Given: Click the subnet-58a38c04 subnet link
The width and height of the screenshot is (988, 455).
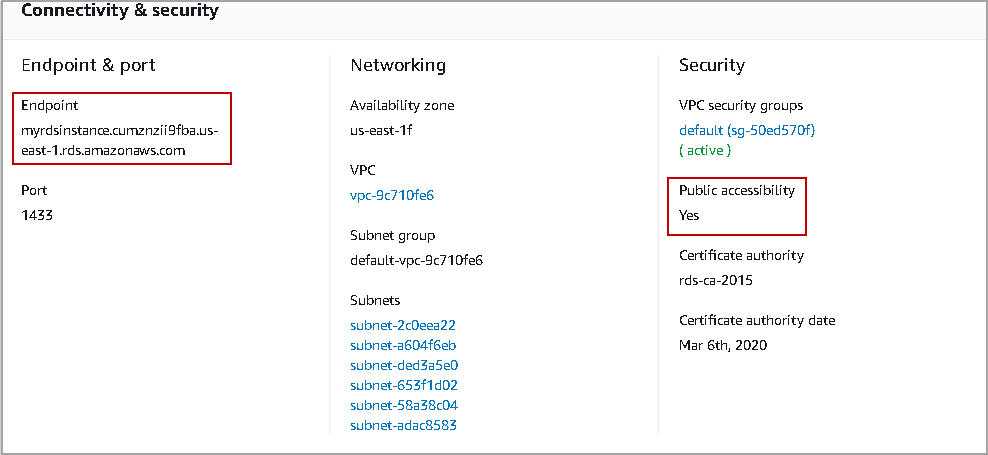Looking at the screenshot, I should (403, 405).
